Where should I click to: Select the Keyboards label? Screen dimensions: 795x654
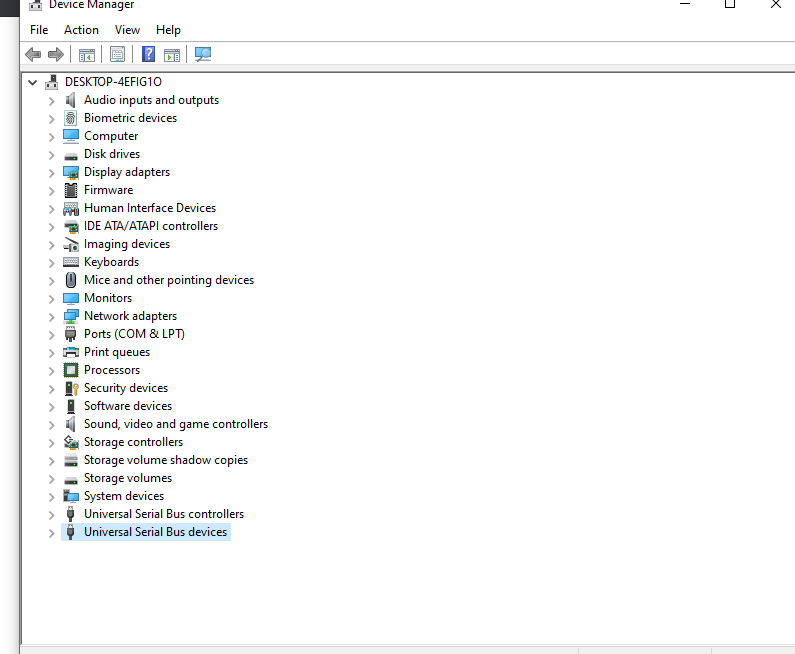(x=112, y=262)
